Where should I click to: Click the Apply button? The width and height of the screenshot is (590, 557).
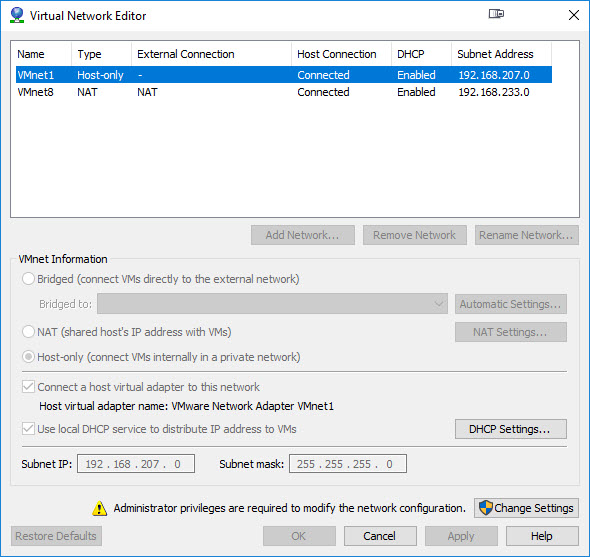[x=461, y=536]
